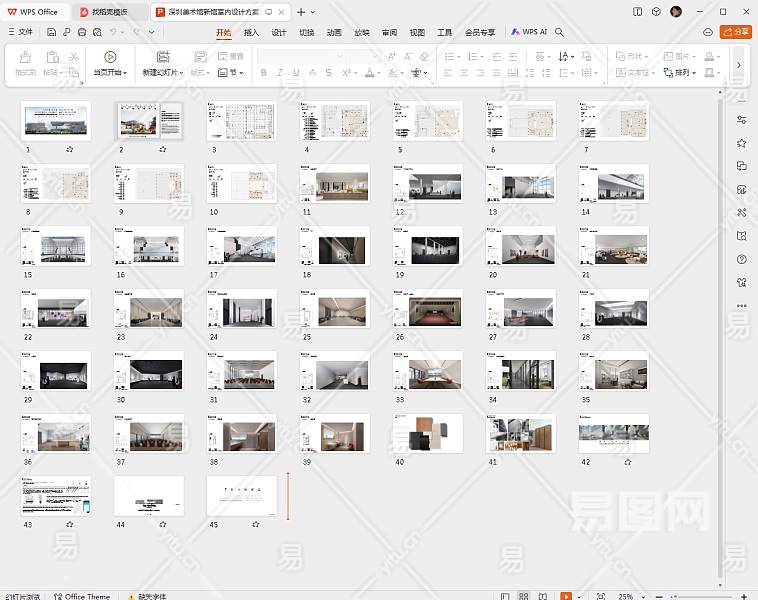Click the search magnifier icon in menu bar
This screenshot has height=600, width=758.
(560, 32)
